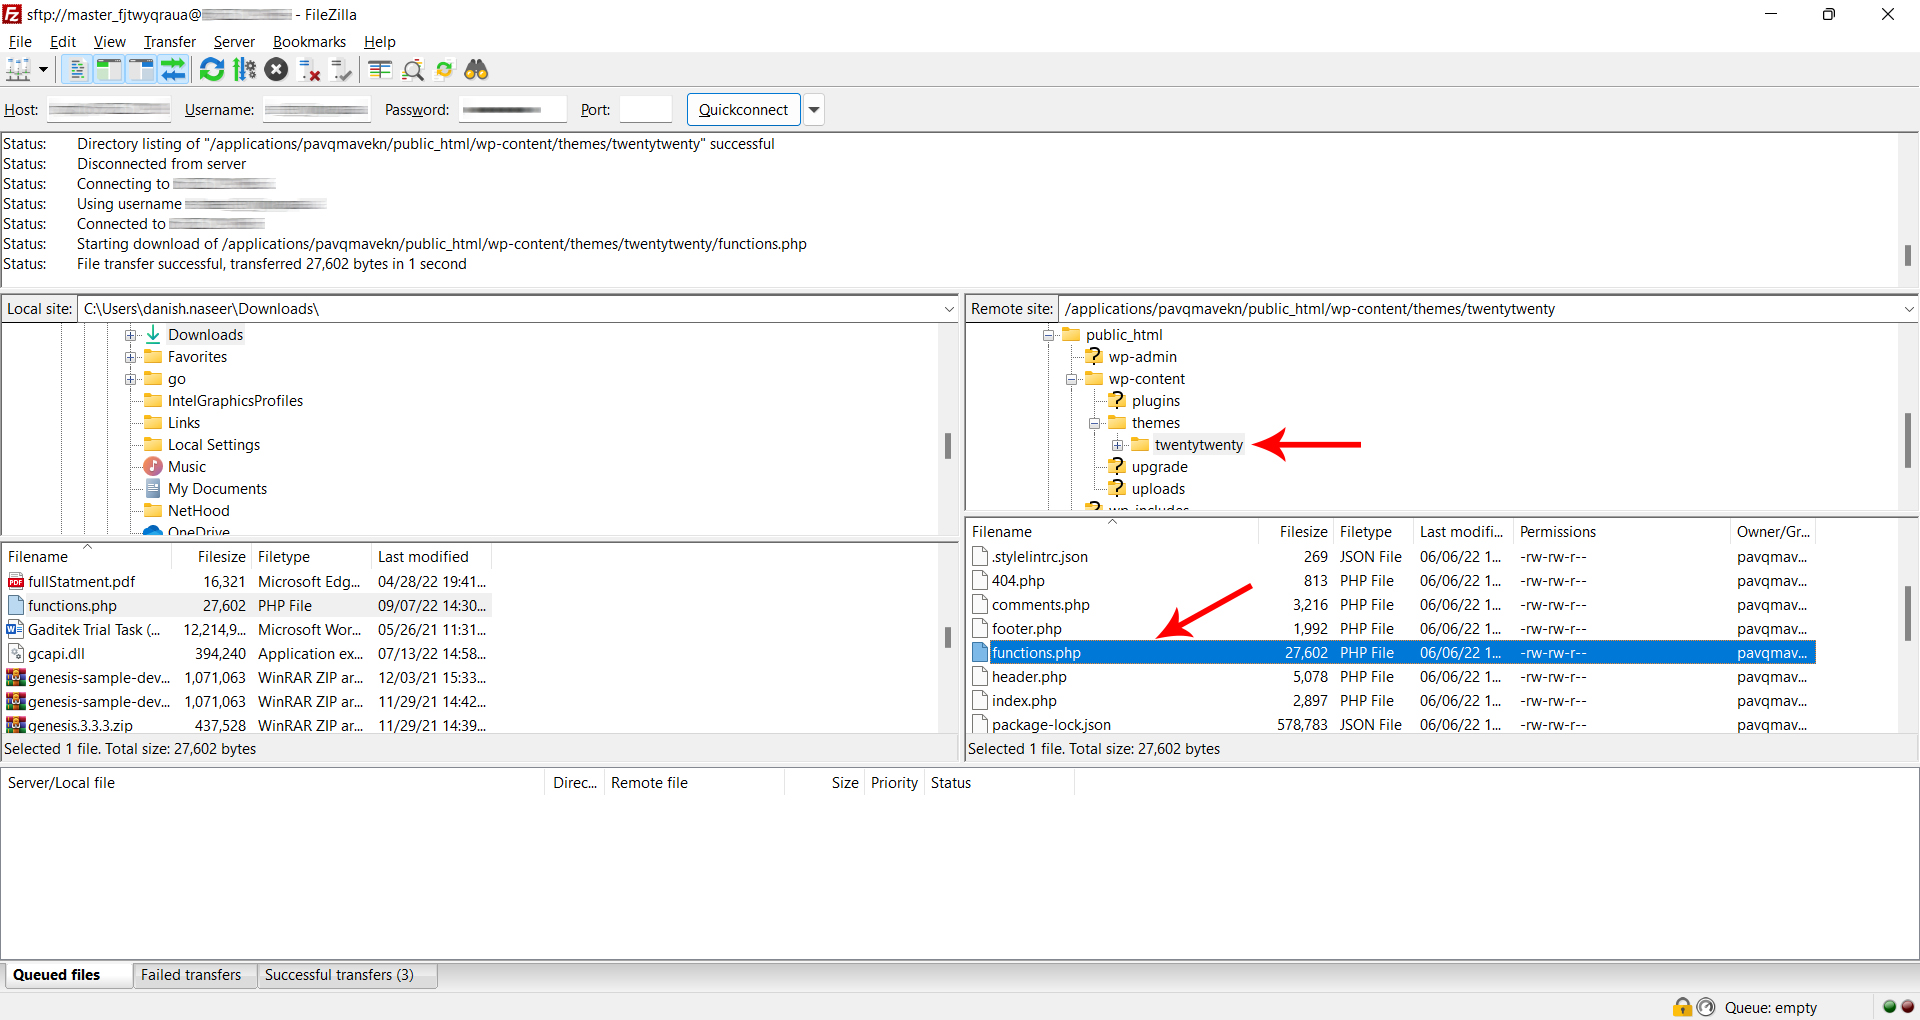This screenshot has height=1020, width=1920.
Task: Click the Port input field
Action: [x=645, y=110]
